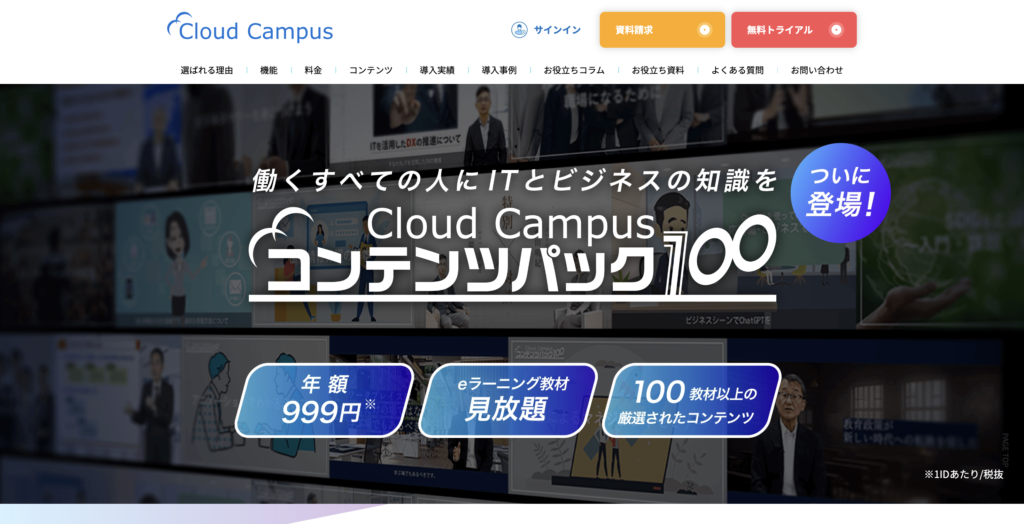Click the red 無料トライアル button
The width and height of the screenshot is (1024, 524).
tap(794, 30)
